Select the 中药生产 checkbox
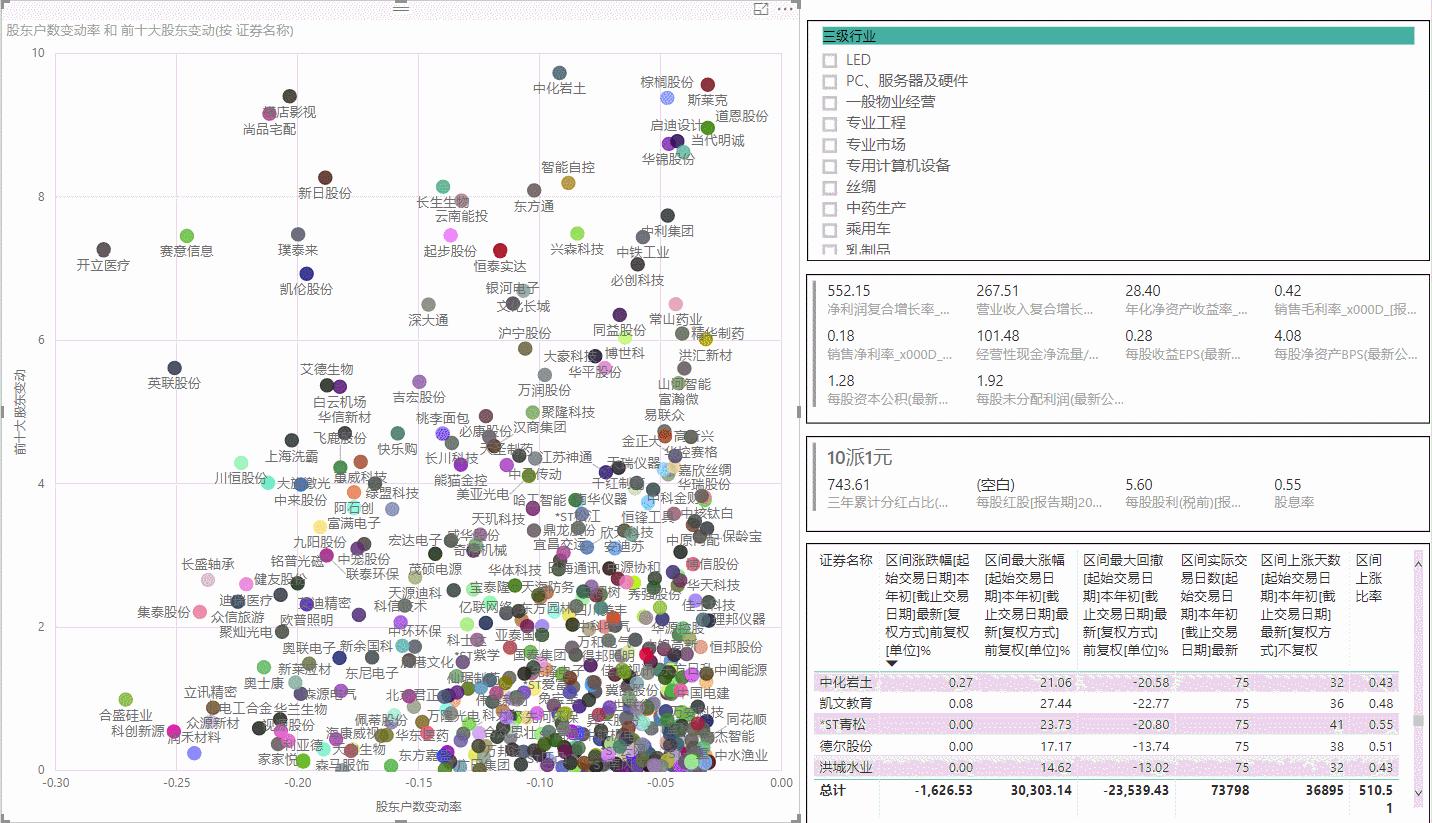Screen dimensions: 1432x823 click(x=830, y=208)
